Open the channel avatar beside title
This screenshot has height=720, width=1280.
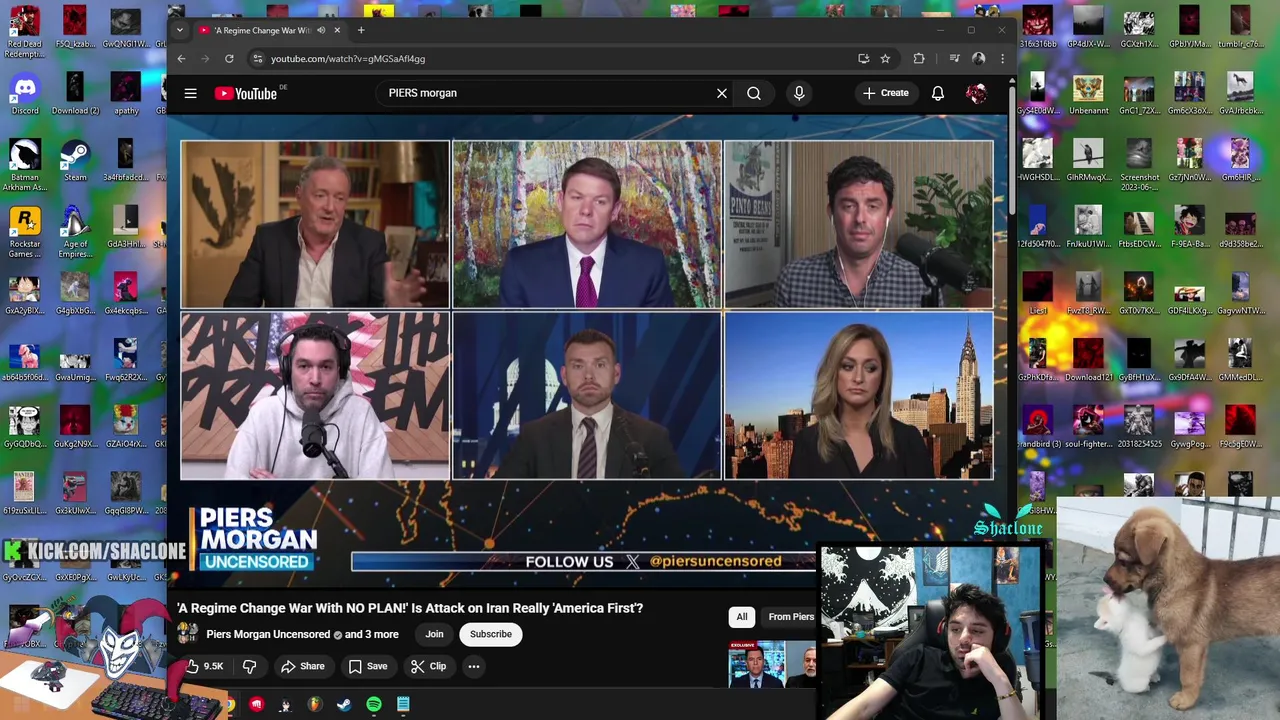tap(187, 634)
